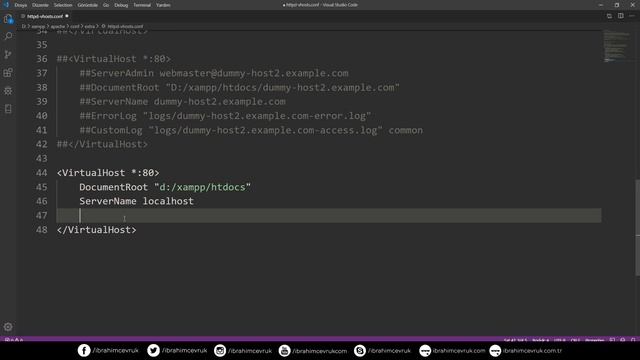Click "##</VirtualHost>" on line 42
The width and height of the screenshot is (640, 360).
pyautogui.click(x=102, y=144)
